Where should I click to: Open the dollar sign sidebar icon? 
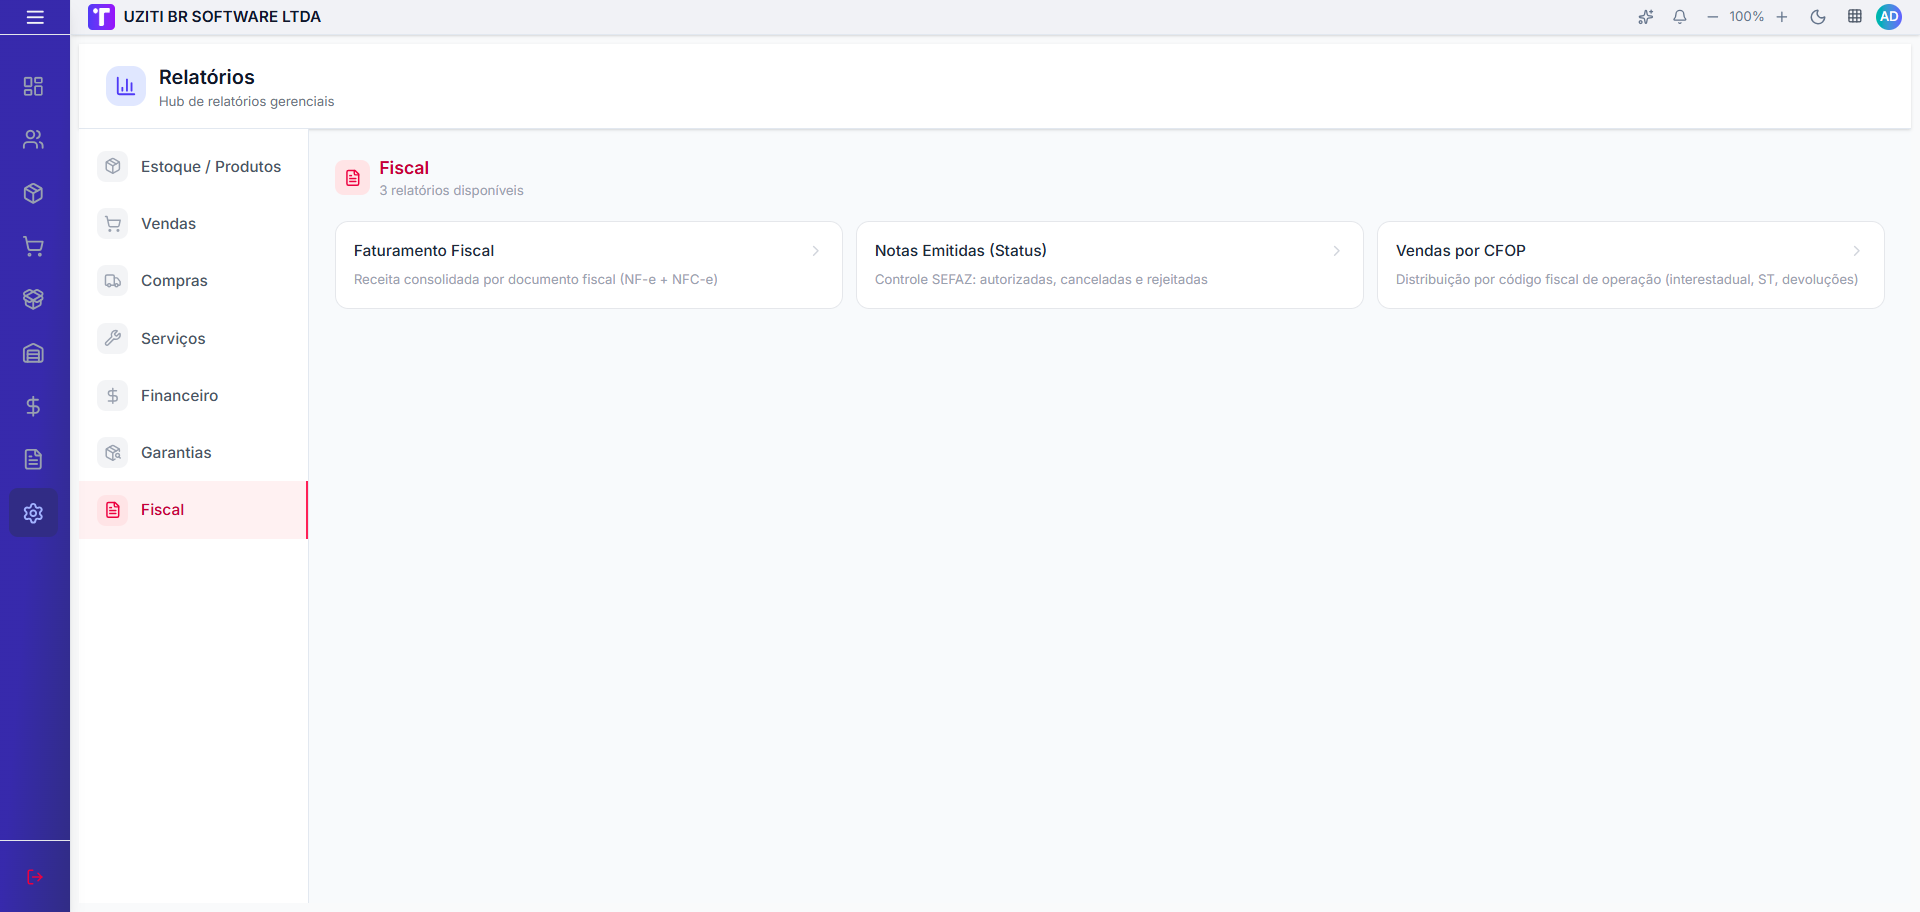(x=33, y=406)
